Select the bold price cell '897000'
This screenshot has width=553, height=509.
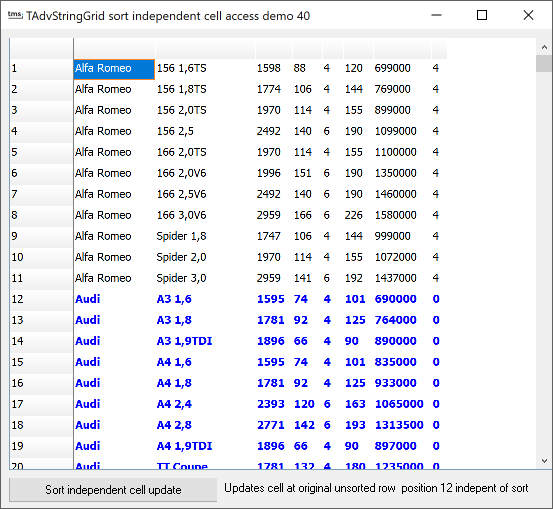[x=402, y=447]
